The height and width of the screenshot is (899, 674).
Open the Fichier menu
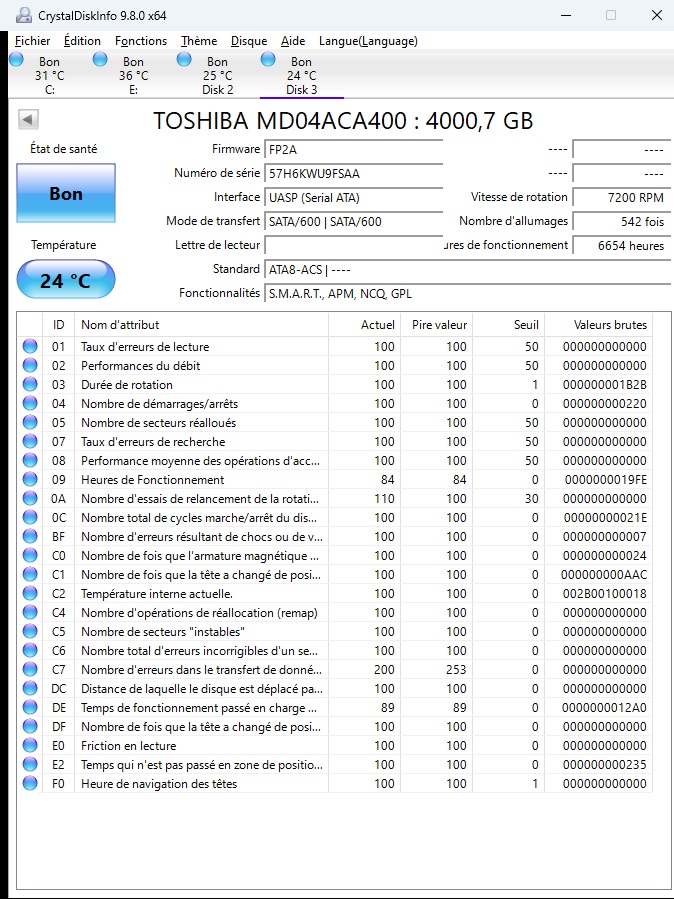pos(33,41)
